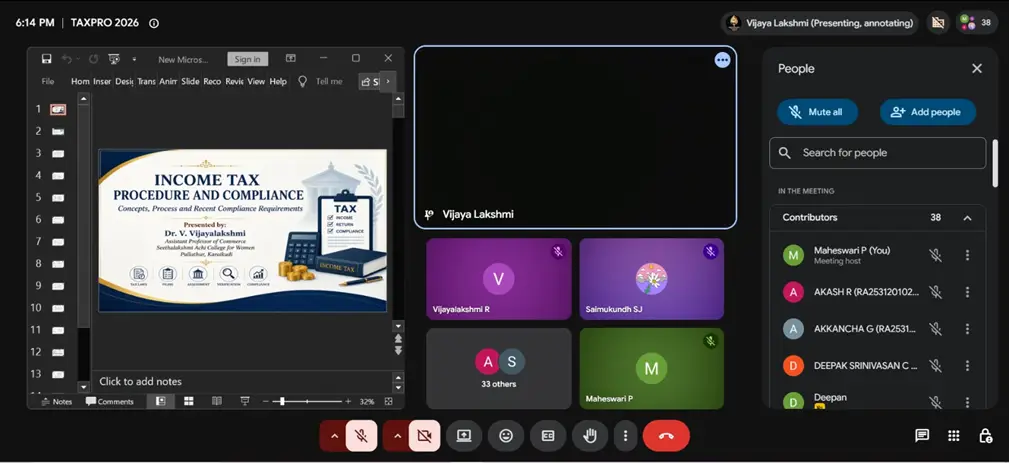Raise hand button in meeting controls
This screenshot has height=463, width=1009.
pos(589,436)
